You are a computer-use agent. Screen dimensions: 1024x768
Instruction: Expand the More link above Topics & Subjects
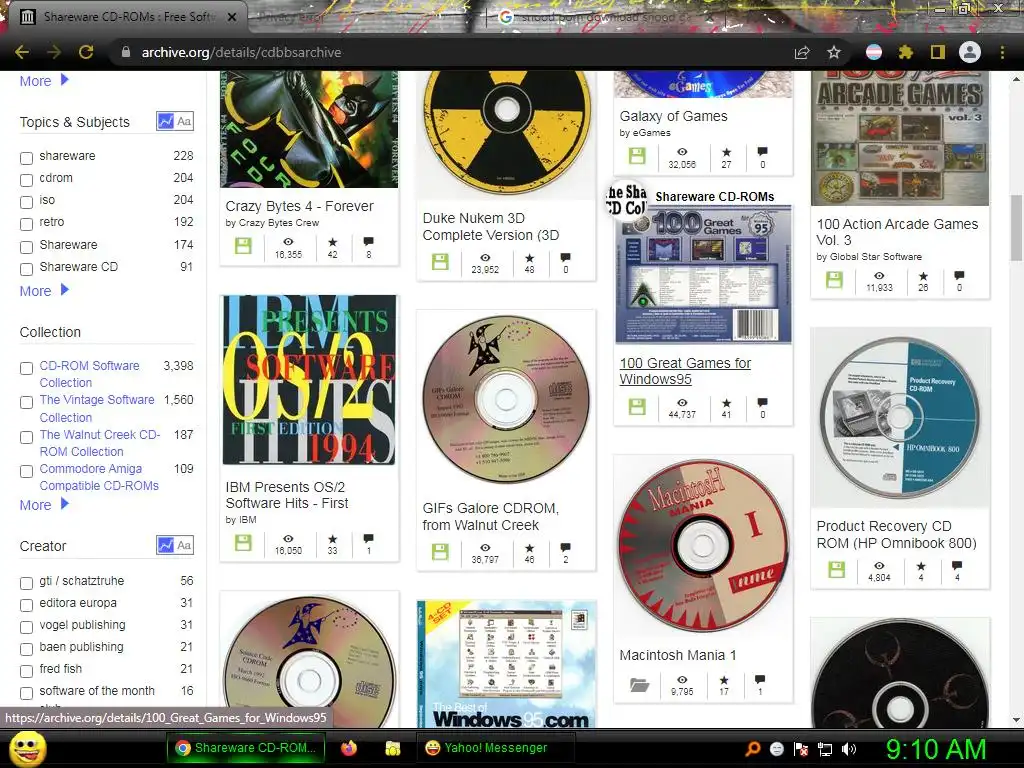[44, 81]
